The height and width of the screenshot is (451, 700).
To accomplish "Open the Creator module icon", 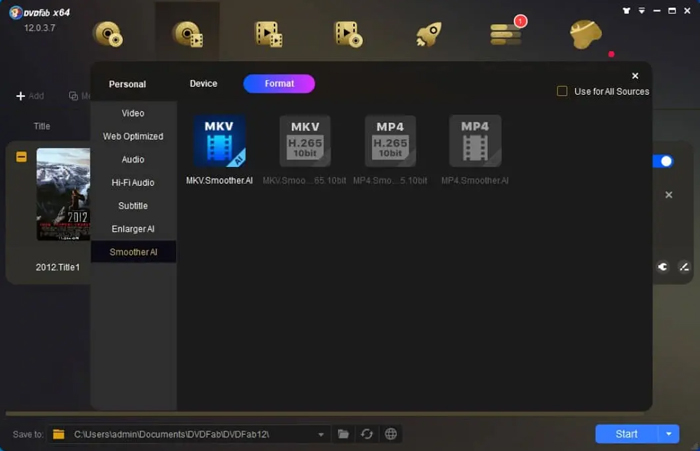I will (x=348, y=34).
